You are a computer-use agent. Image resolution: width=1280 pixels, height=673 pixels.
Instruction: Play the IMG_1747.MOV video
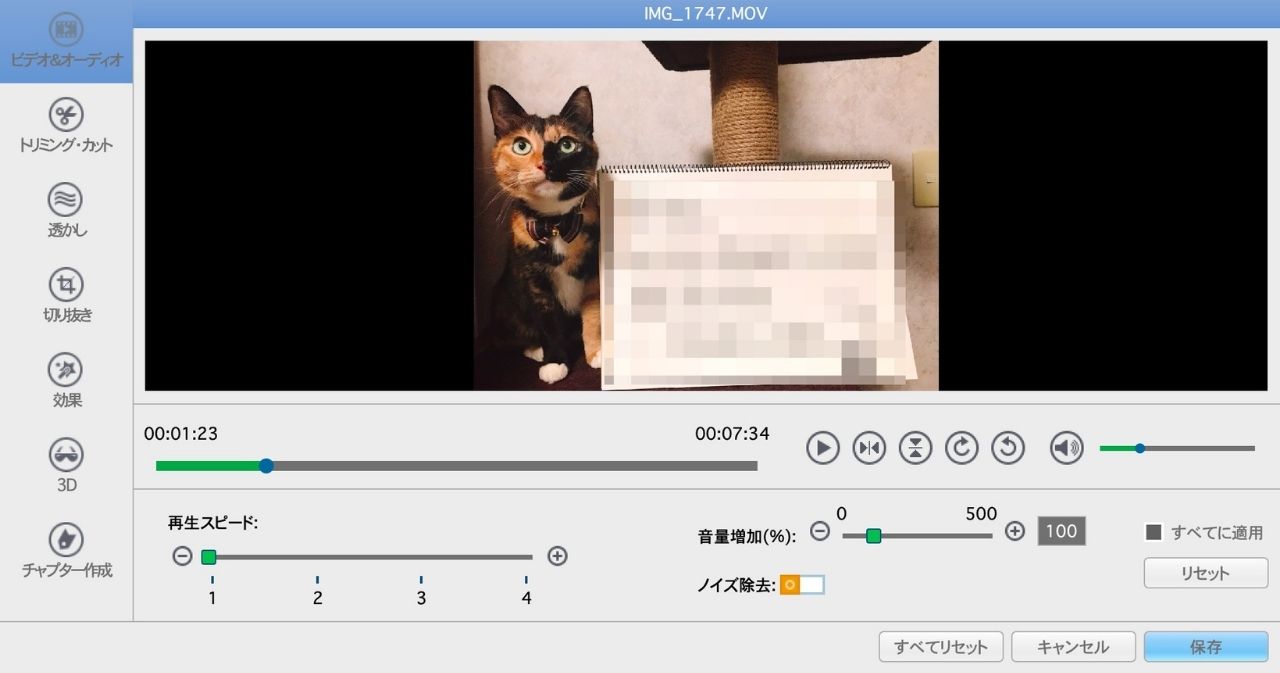[x=822, y=448]
